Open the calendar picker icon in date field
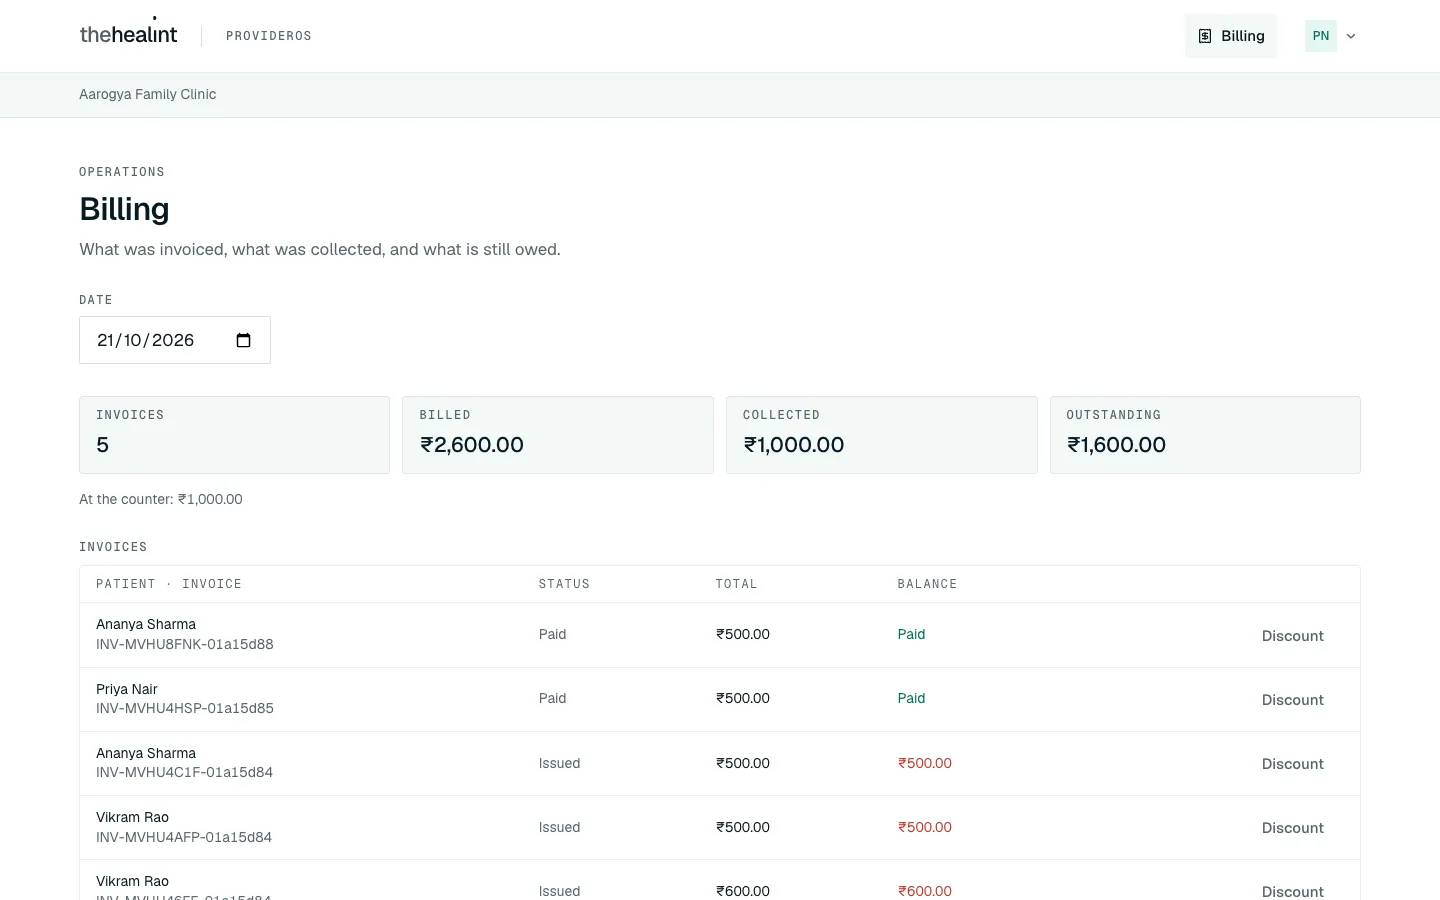 243,340
